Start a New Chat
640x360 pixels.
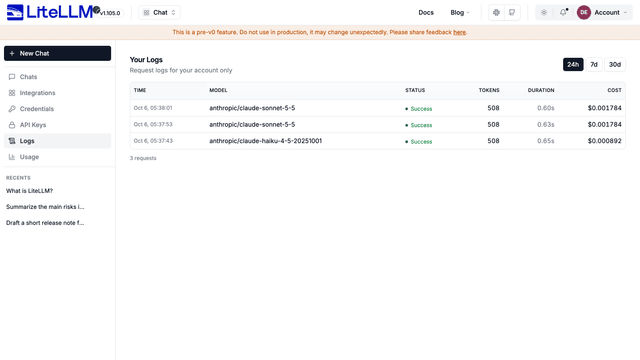(58, 53)
